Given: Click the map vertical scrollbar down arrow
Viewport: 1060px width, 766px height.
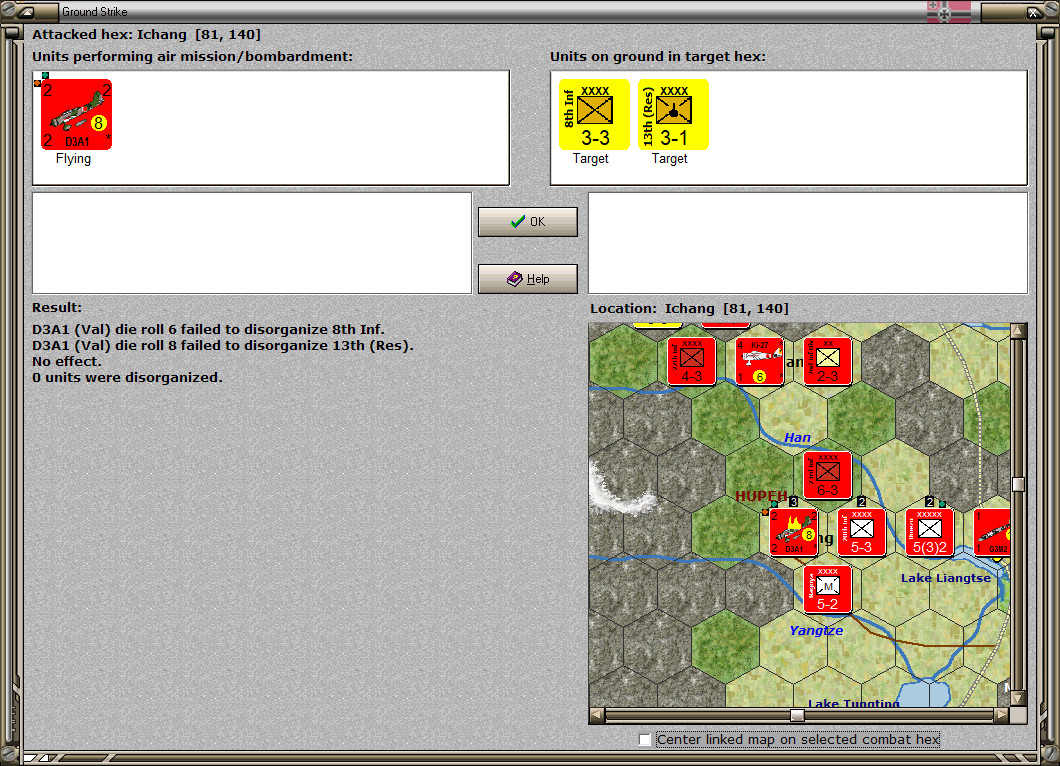Looking at the screenshot, I should pos(1018,698).
